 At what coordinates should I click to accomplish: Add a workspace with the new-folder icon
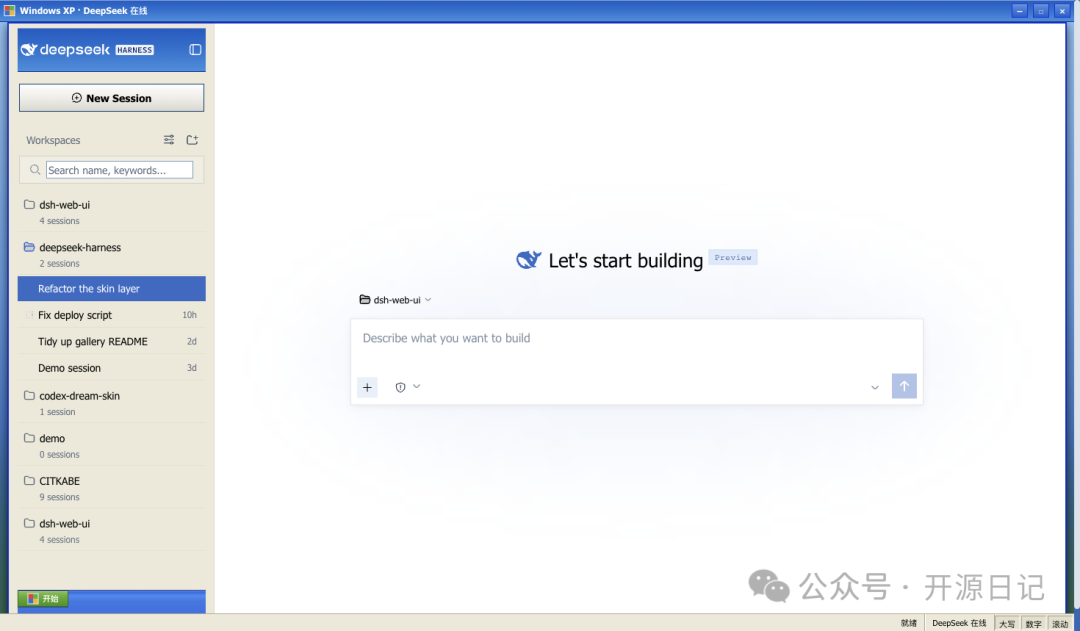coord(192,140)
